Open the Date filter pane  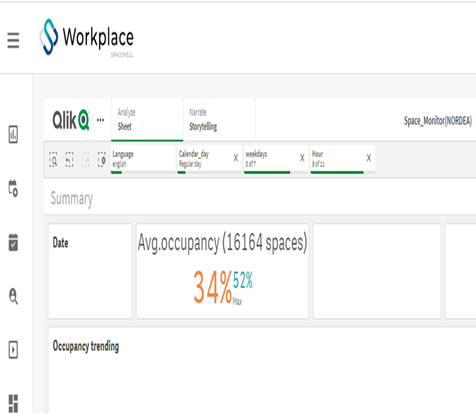90,271
